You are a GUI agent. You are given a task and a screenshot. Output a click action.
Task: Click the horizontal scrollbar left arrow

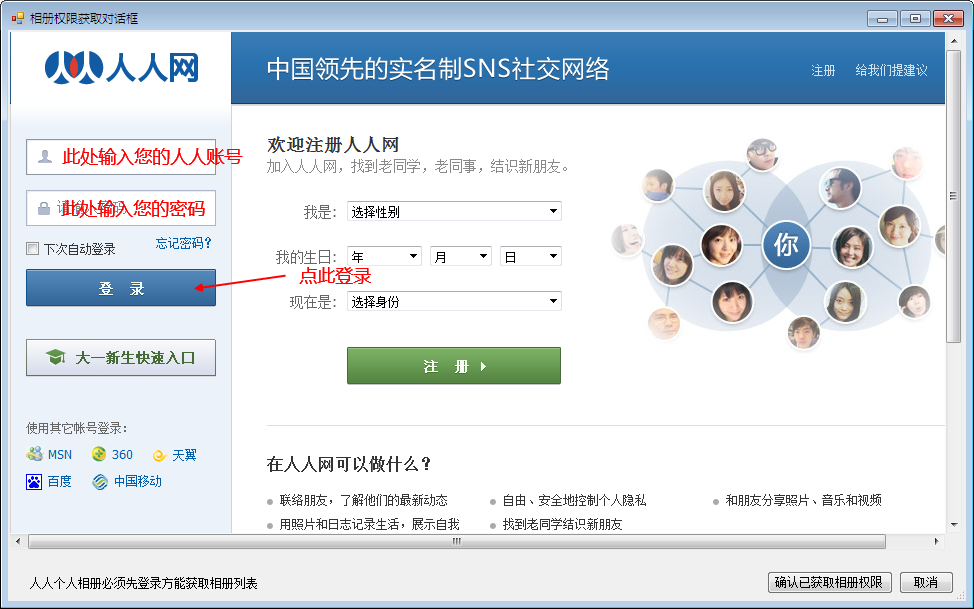click(x=18, y=541)
